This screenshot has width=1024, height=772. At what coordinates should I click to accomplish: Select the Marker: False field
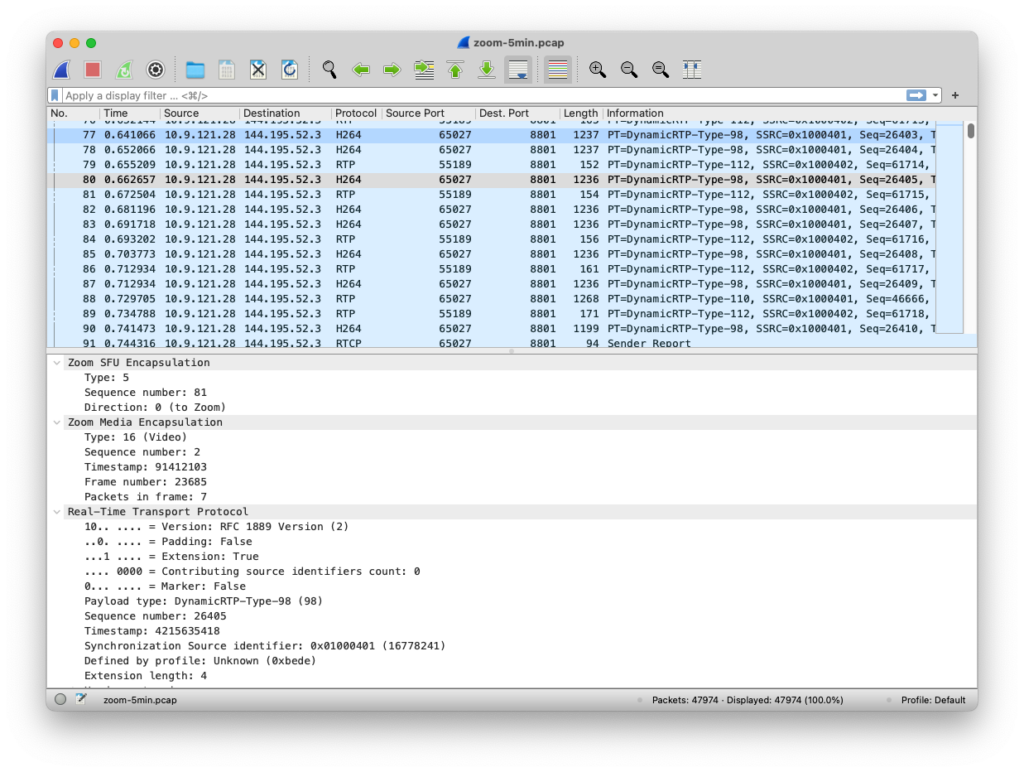165,587
